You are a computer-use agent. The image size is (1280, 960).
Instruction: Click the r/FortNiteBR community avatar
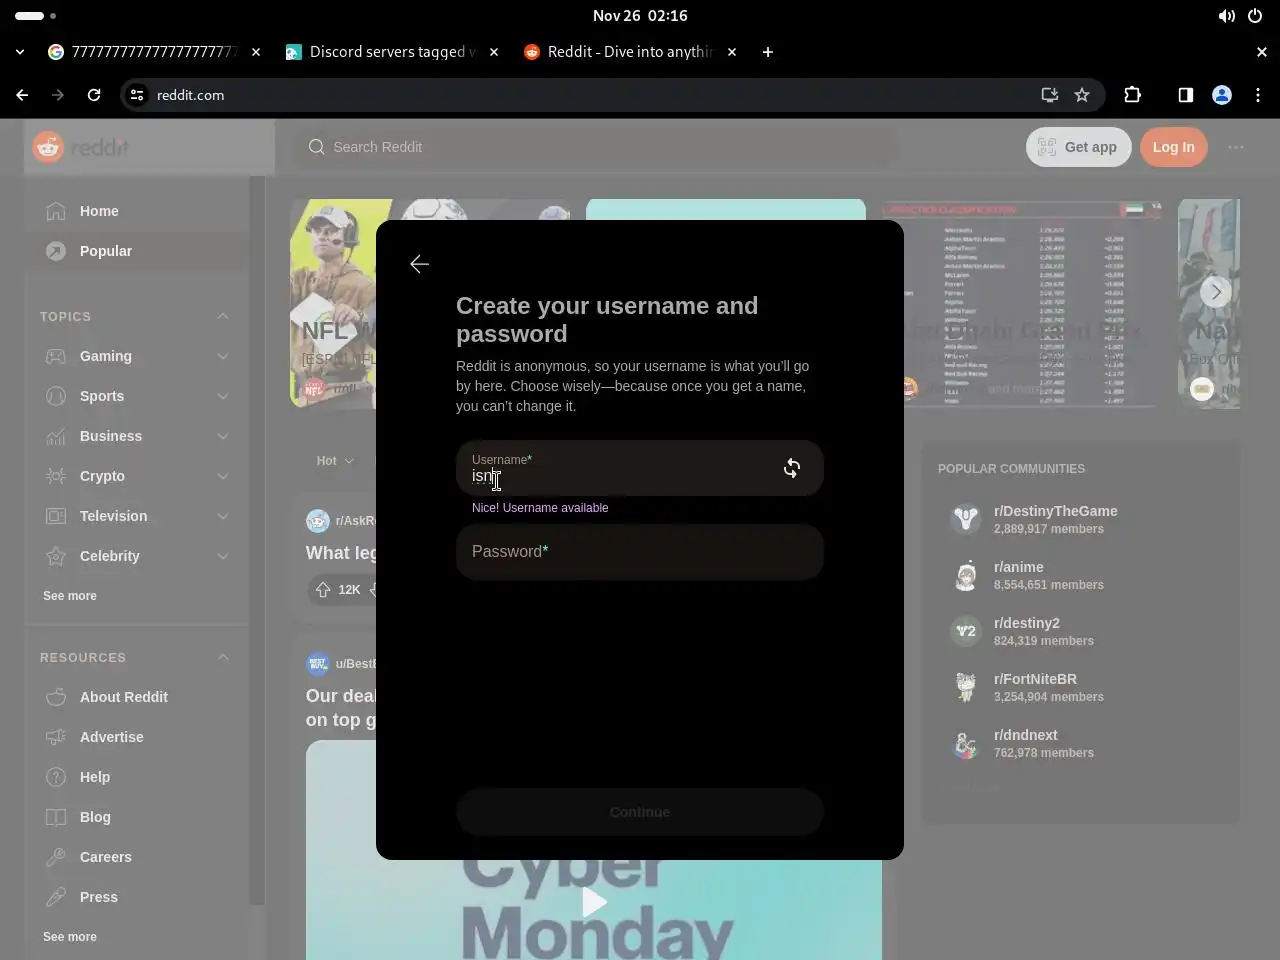[966, 687]
